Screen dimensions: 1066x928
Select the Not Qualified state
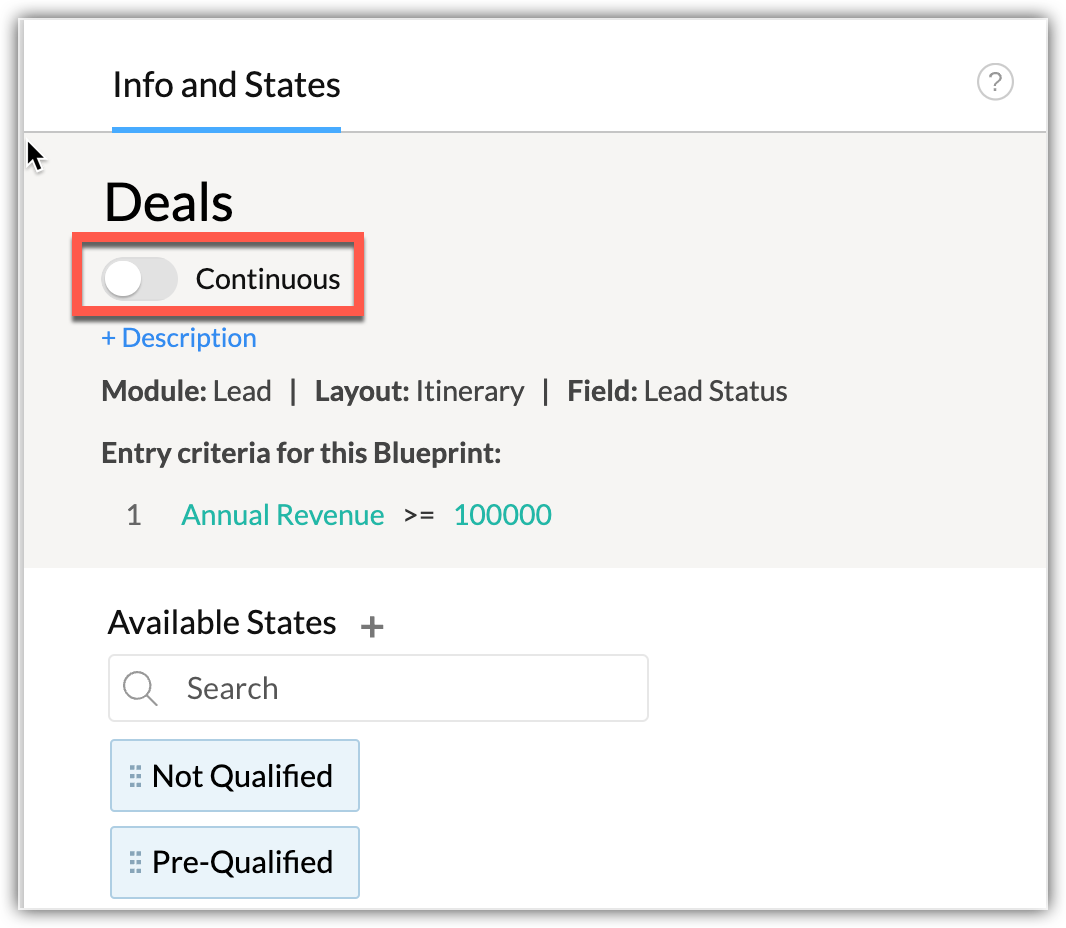242,776
